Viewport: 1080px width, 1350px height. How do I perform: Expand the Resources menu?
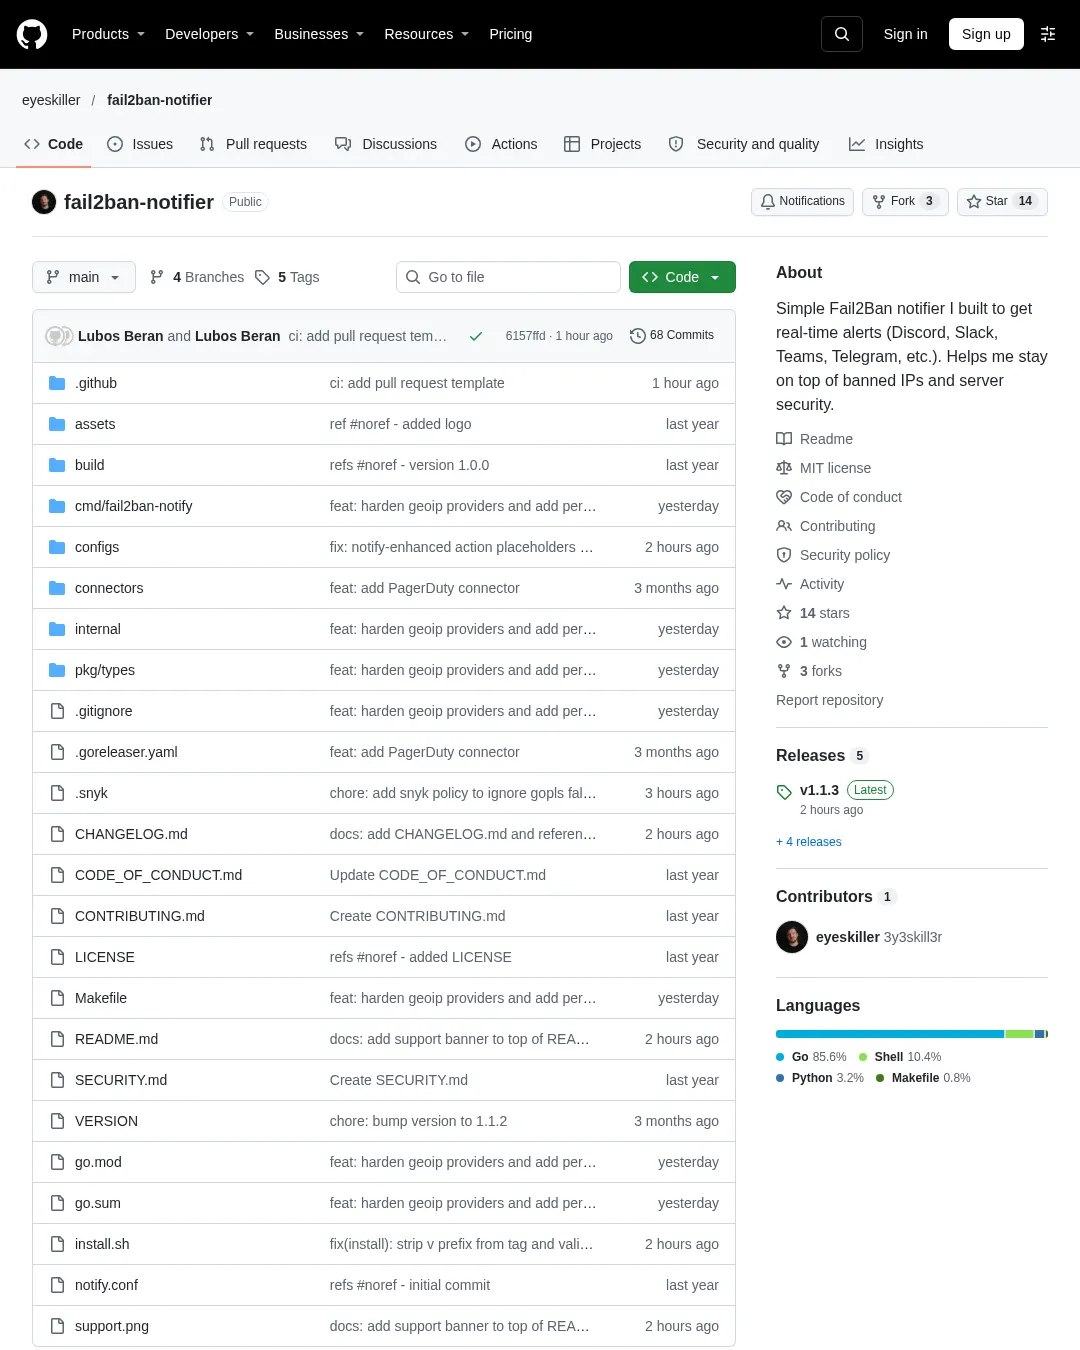(427, 34)
